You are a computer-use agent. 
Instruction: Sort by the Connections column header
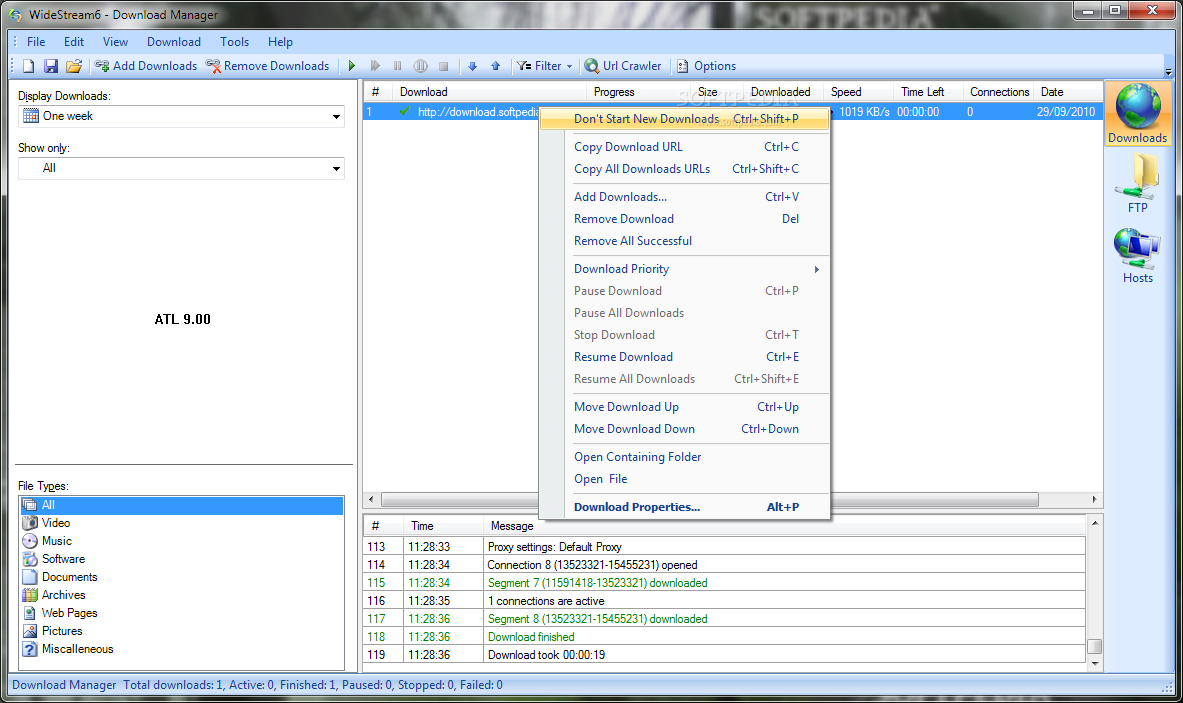click(x=1000, y=92)
